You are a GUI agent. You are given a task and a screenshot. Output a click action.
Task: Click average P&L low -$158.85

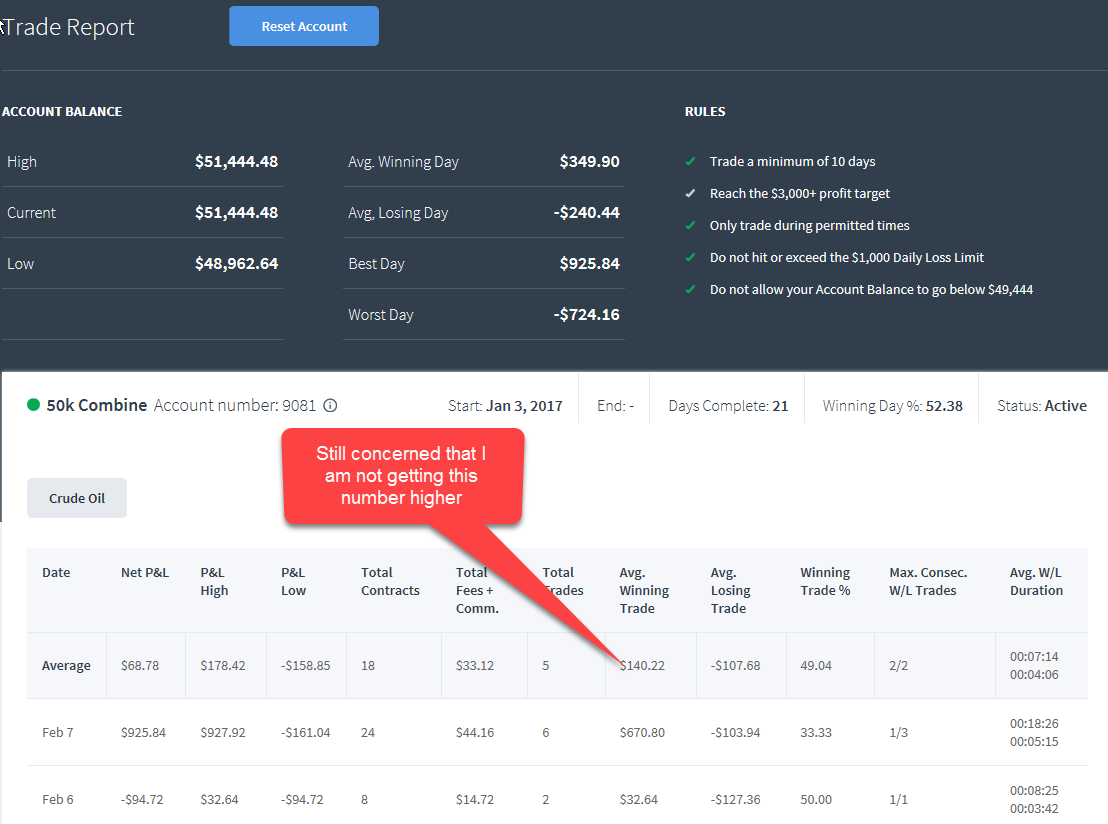point(305,666)
